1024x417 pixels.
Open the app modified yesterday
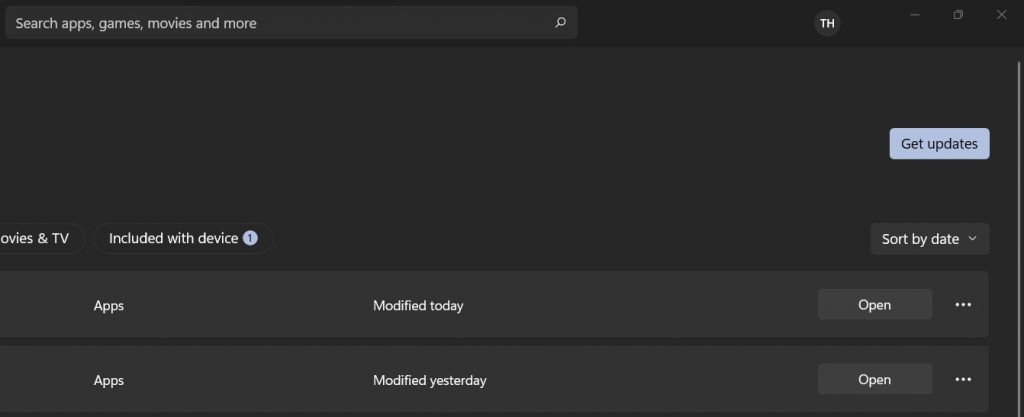pyautogui.click(x=874, y=380)
